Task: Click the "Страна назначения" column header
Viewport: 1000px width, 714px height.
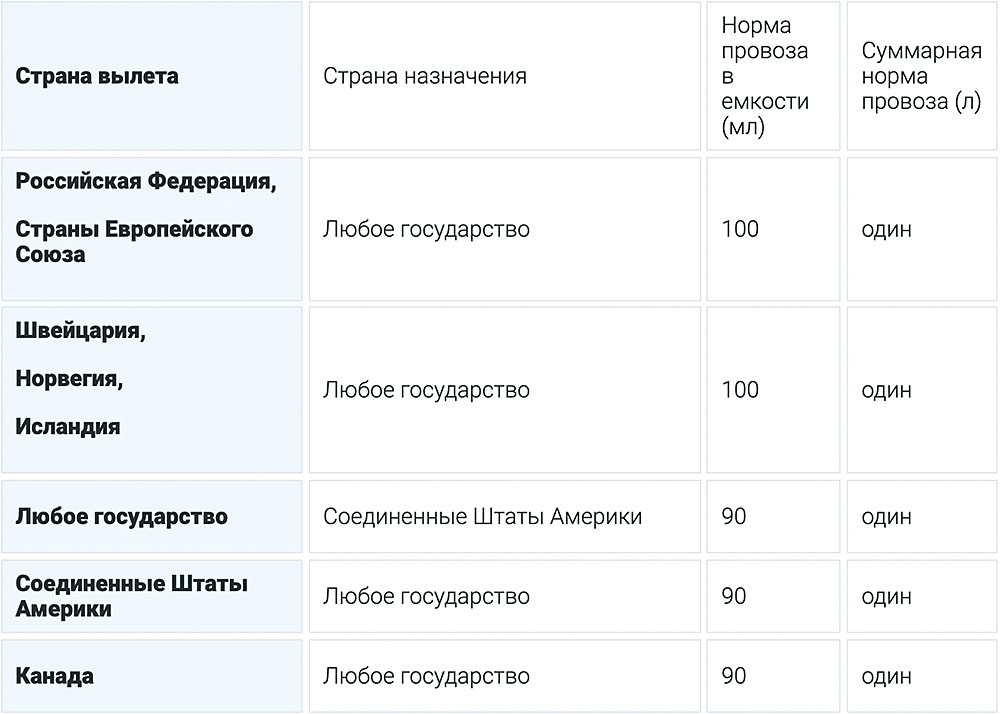Action: click(x=424, y=76)
